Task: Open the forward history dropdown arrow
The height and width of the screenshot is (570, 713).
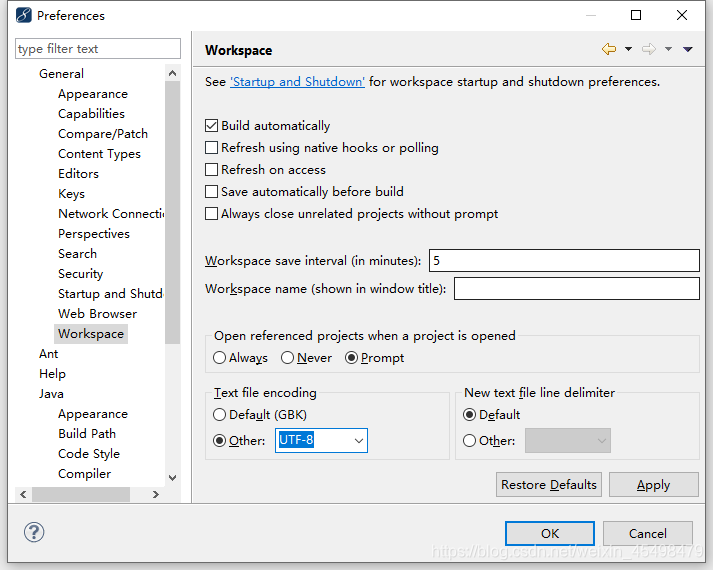Action: click(668, 49)
